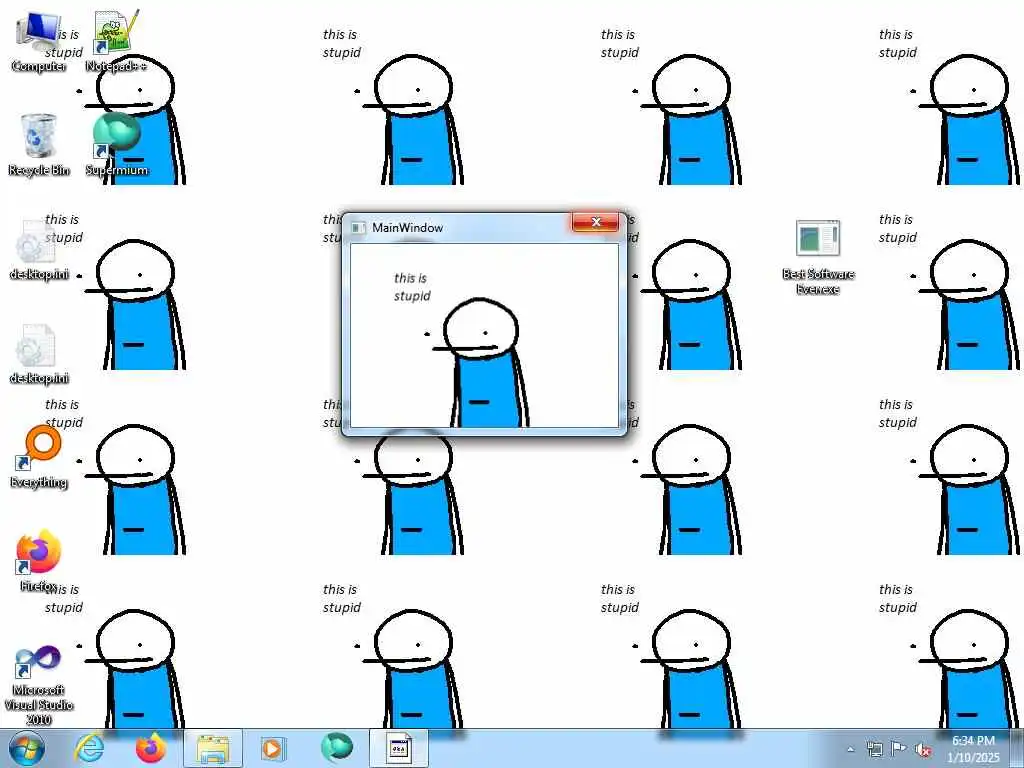Click the MainWindow title bar icon
The height and width of the screenshot is (768, 1024).
click(x=358, y=228)
